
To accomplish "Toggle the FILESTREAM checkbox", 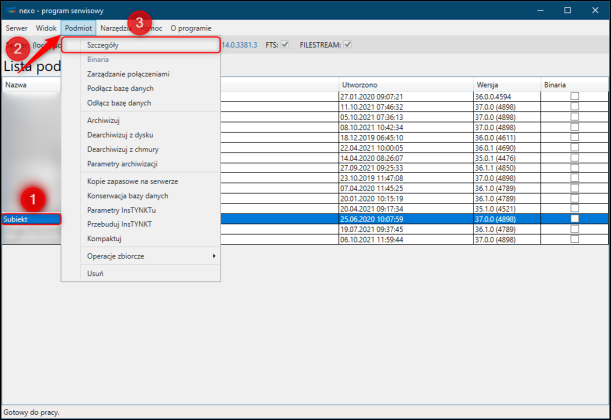I will click(347, 45).
